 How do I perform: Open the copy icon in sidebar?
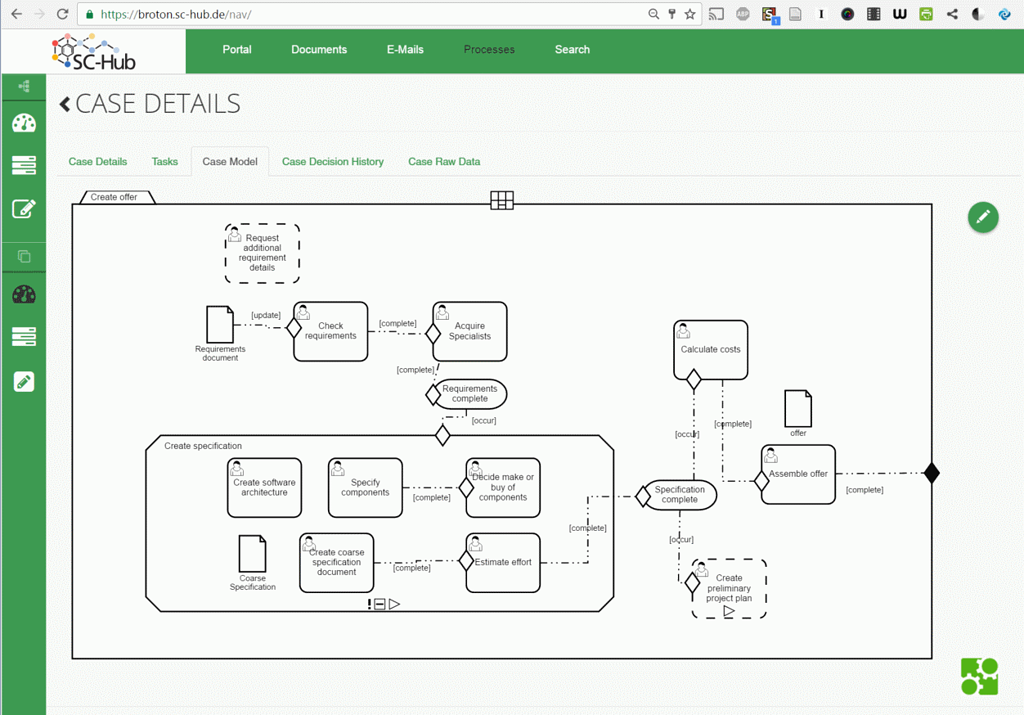[x=24, y=256]
